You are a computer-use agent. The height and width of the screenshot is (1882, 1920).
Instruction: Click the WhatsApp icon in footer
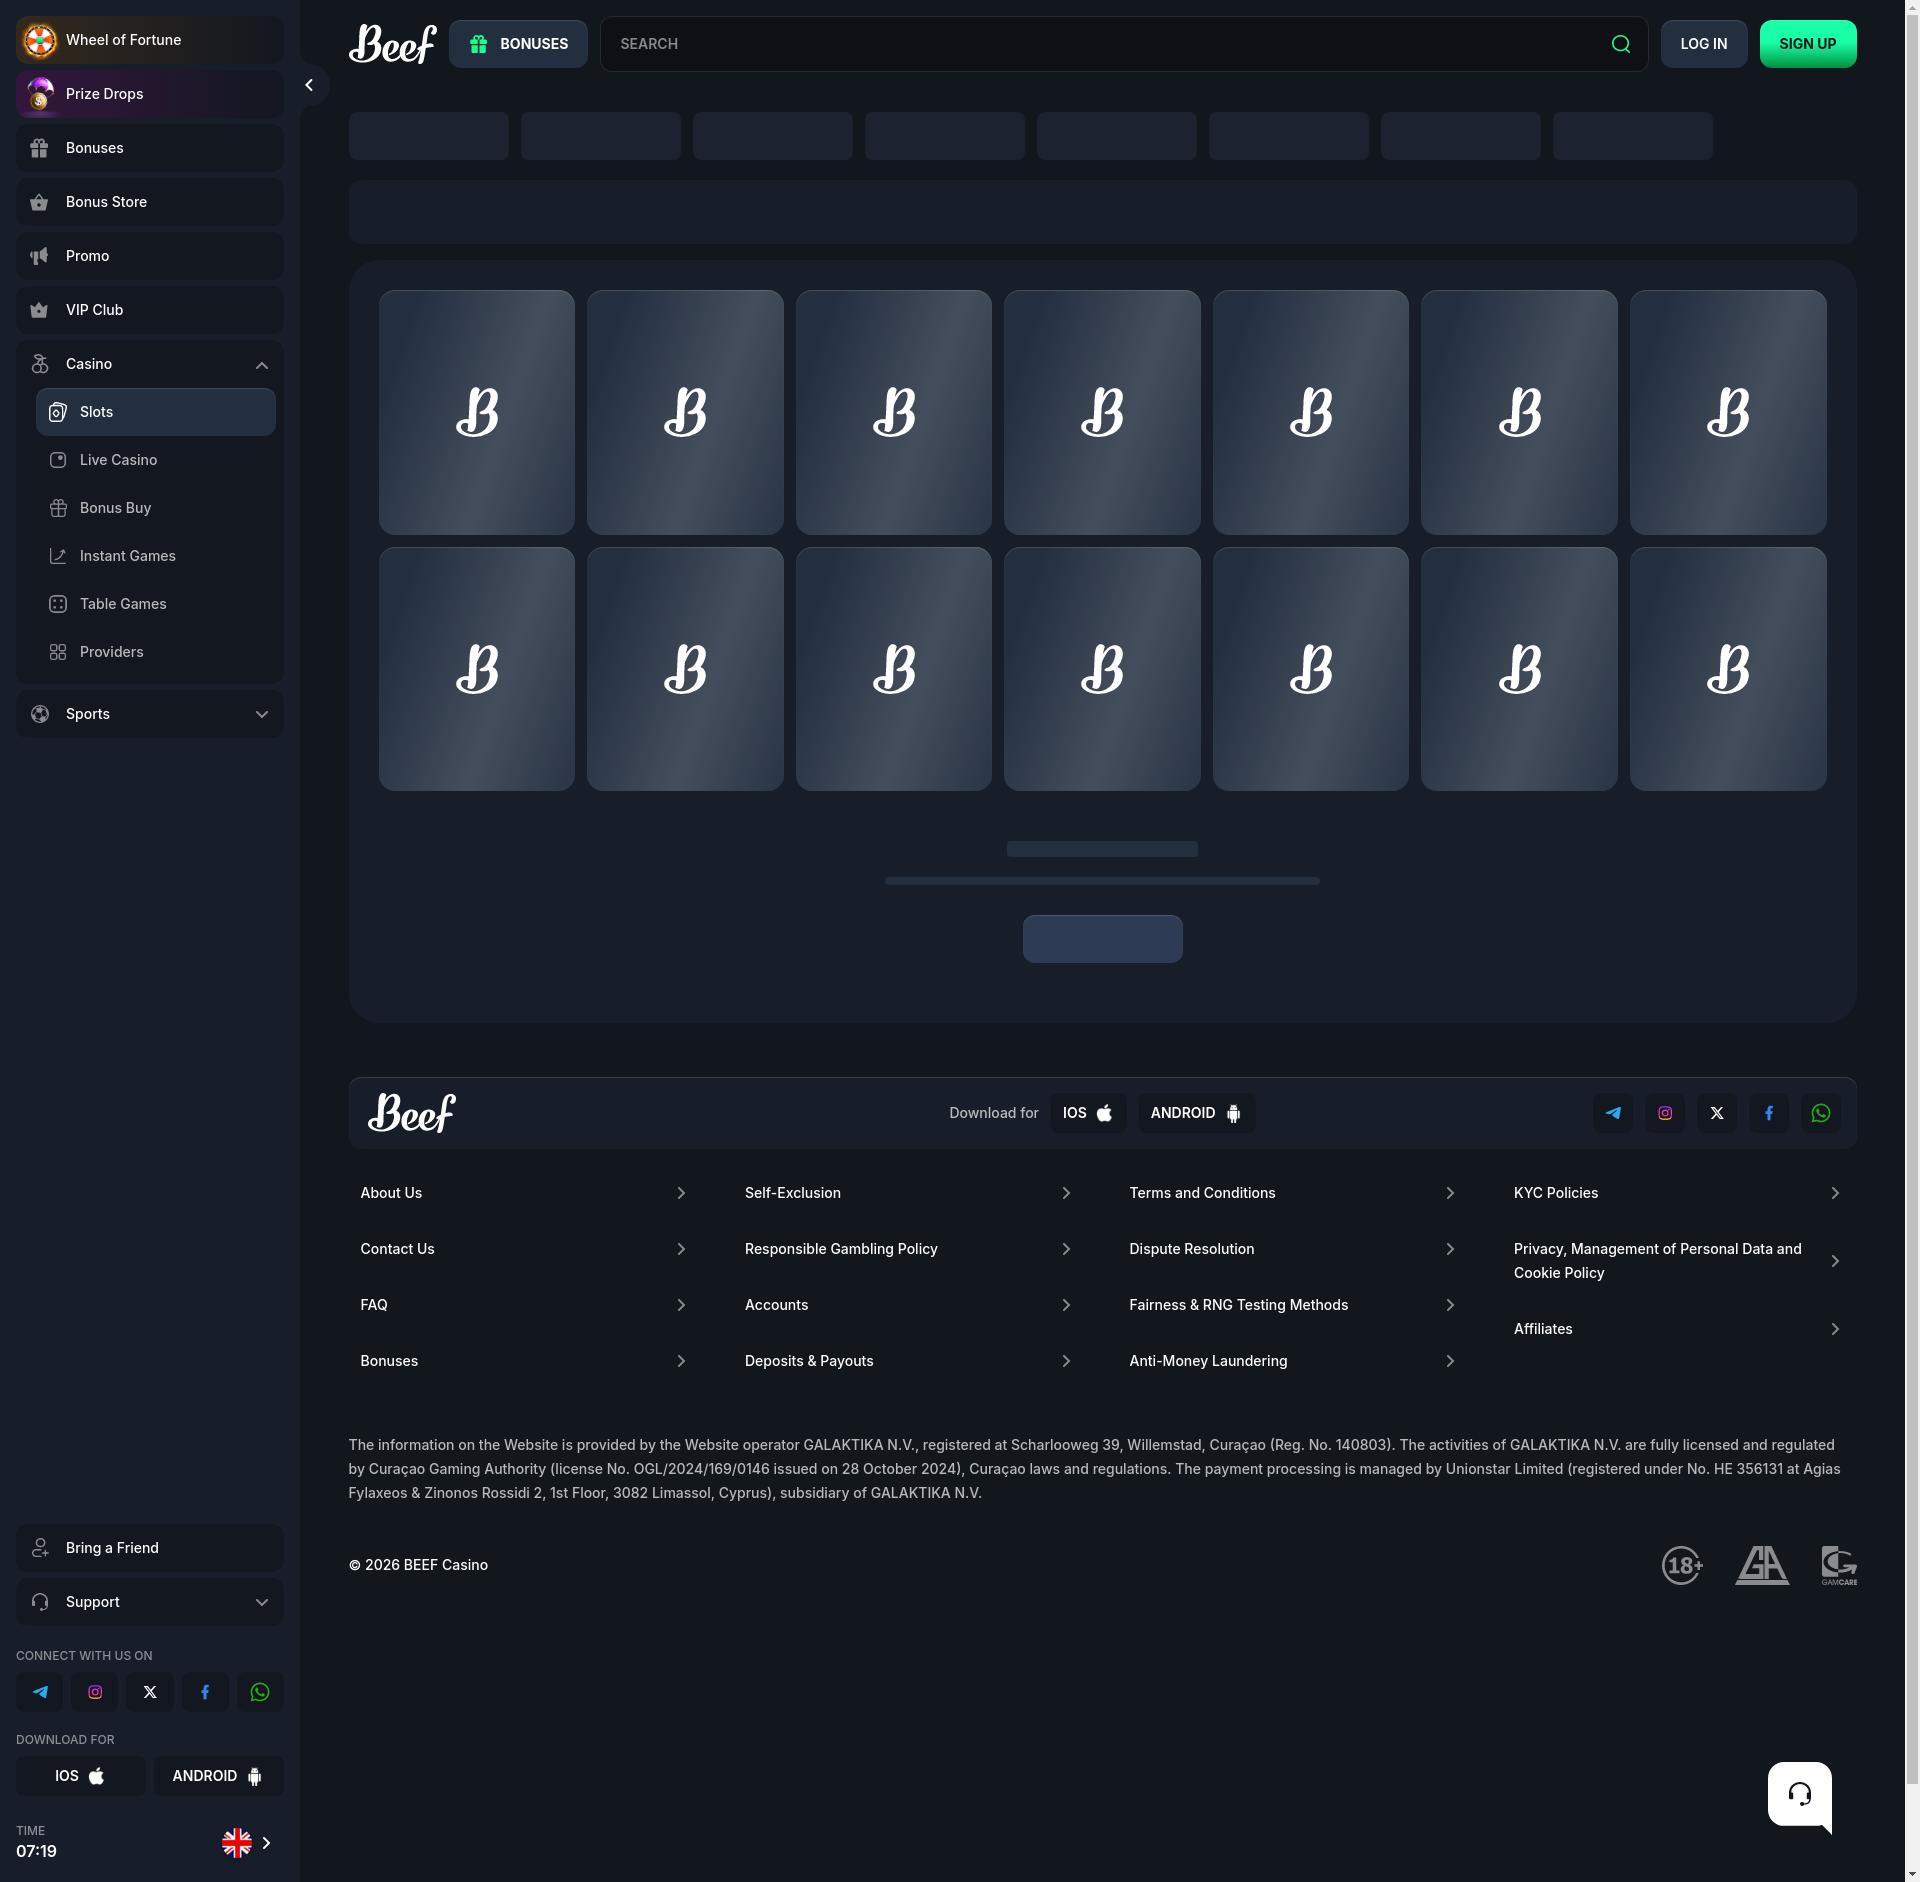(x=1820, y=1113)
